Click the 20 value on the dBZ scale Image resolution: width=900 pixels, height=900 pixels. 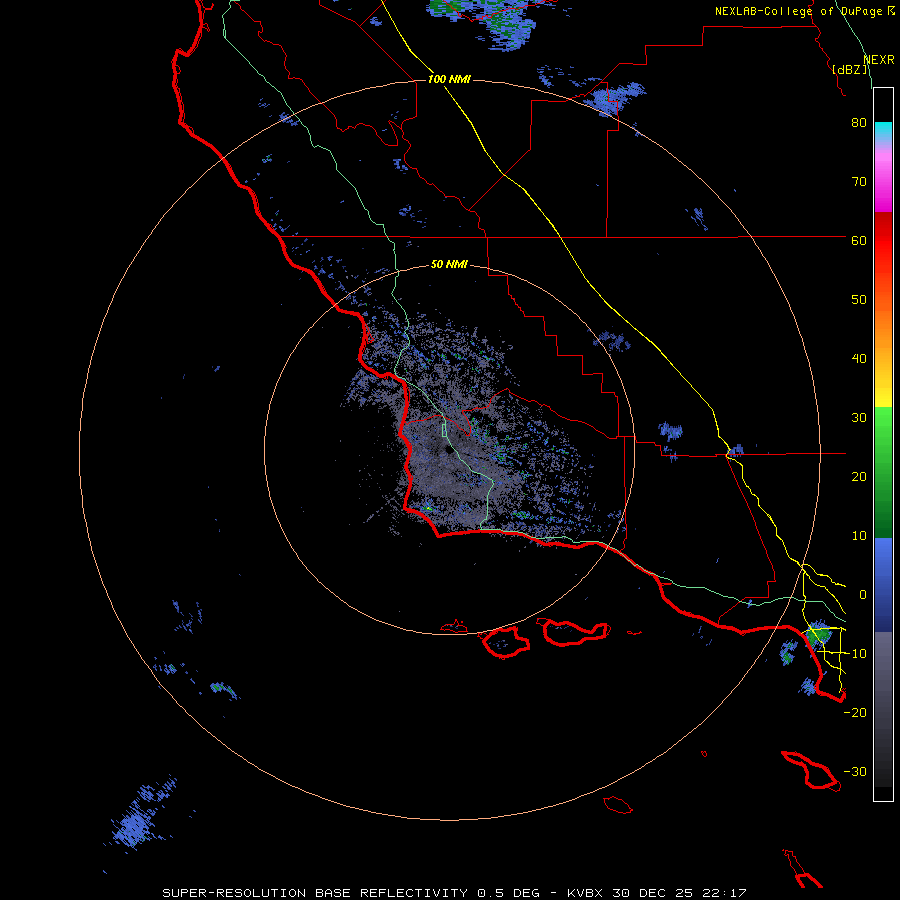[859, 477]
